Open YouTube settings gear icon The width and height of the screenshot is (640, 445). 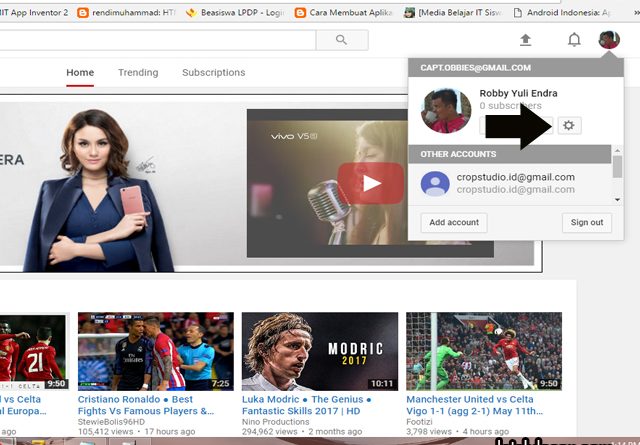click(x=569, y=125)
